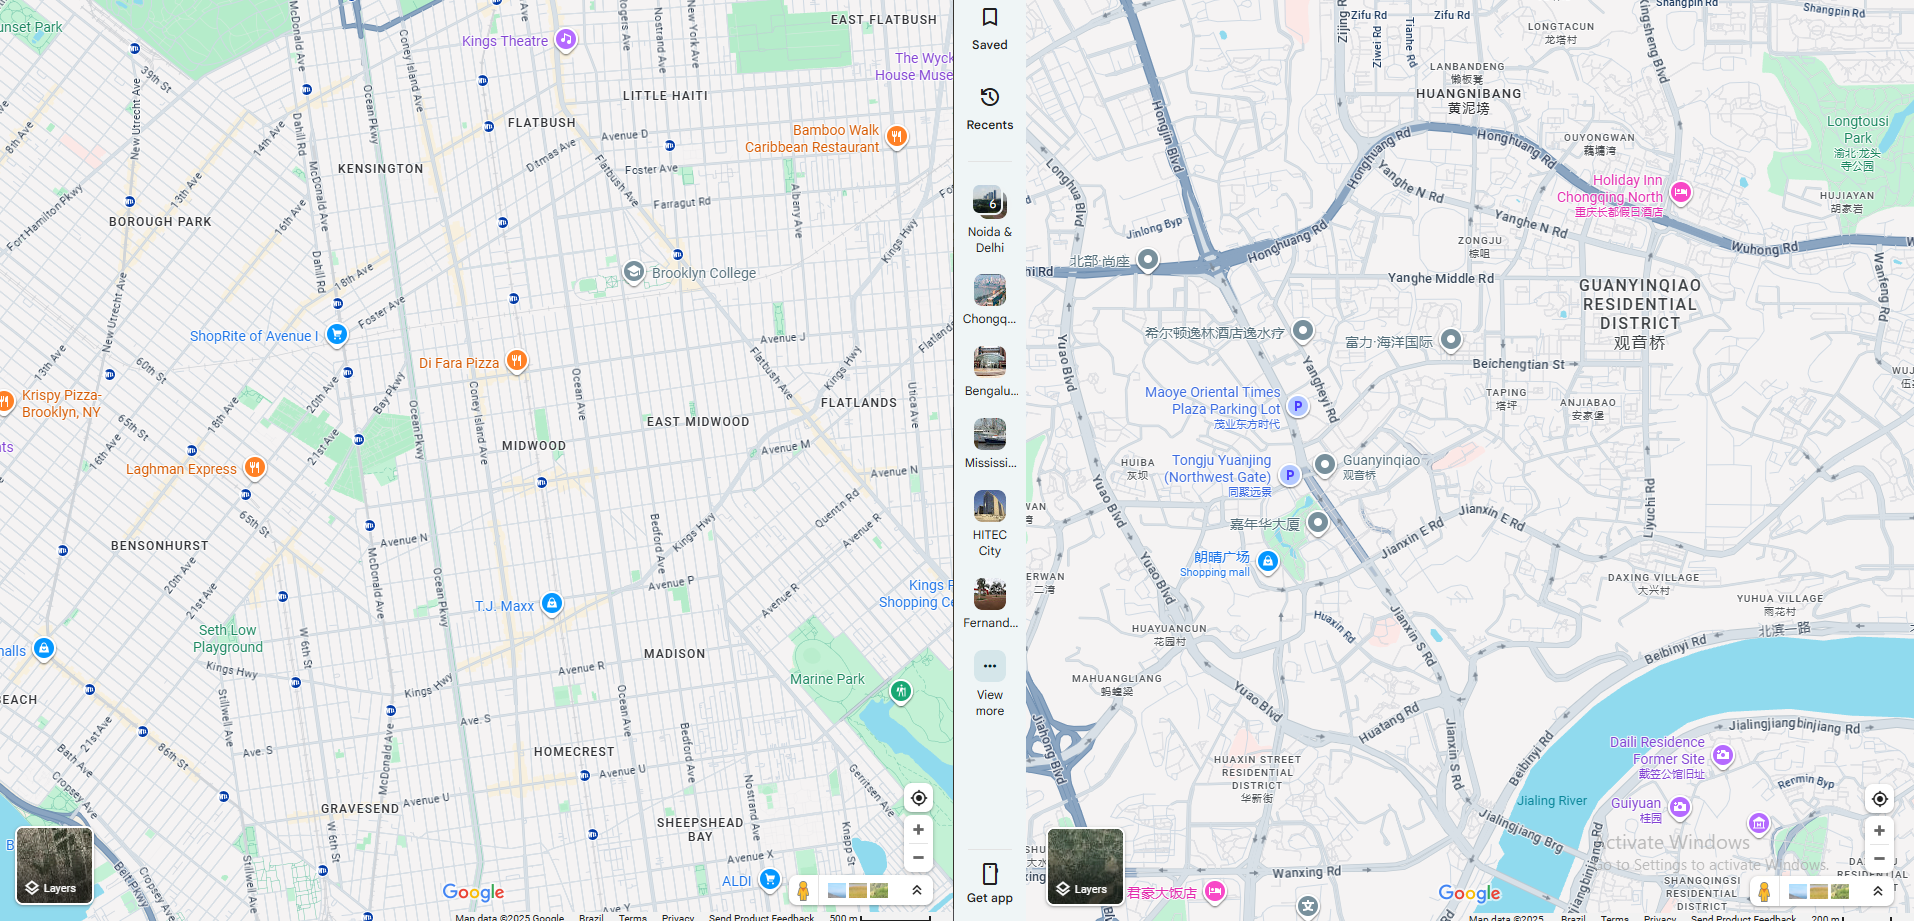Image resolution: width=1914 pixels, height=921 pixels.
Task: Click the imagery thumbnails on Chongqing map
Action: tap(1819, 891)
